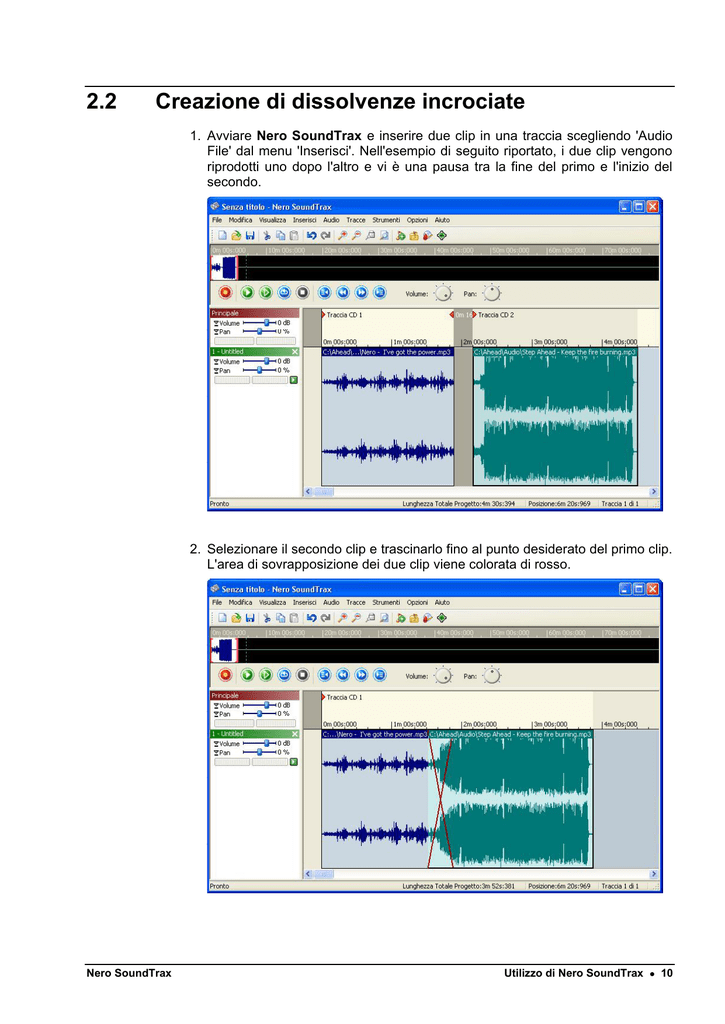Click overview waveform thumbnail in upper window

[224, 268]
